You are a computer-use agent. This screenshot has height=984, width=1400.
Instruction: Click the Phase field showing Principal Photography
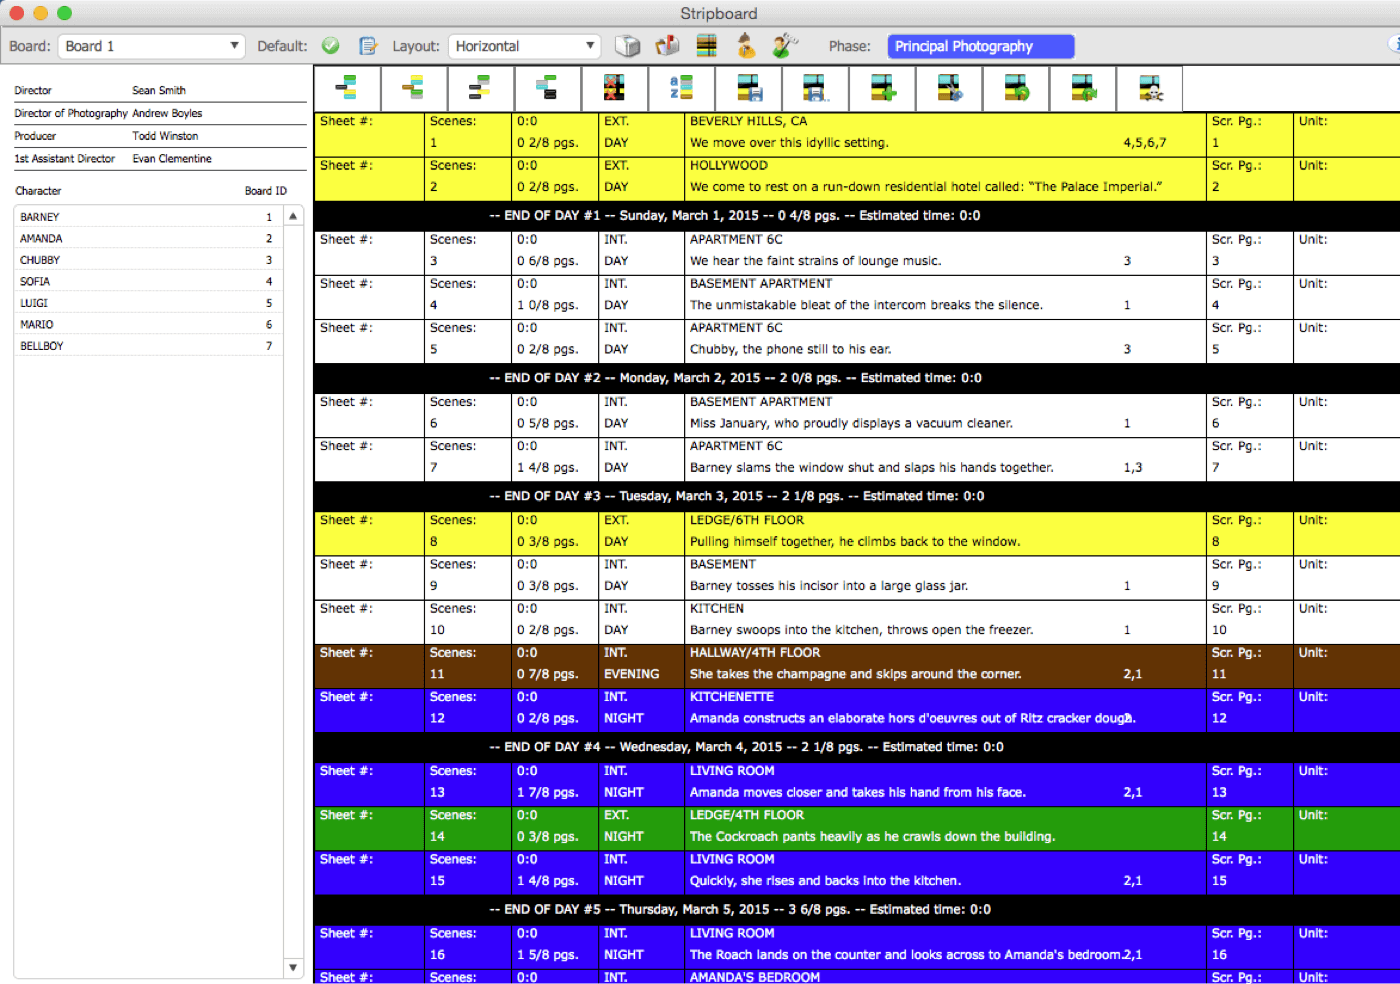point(980,46)
